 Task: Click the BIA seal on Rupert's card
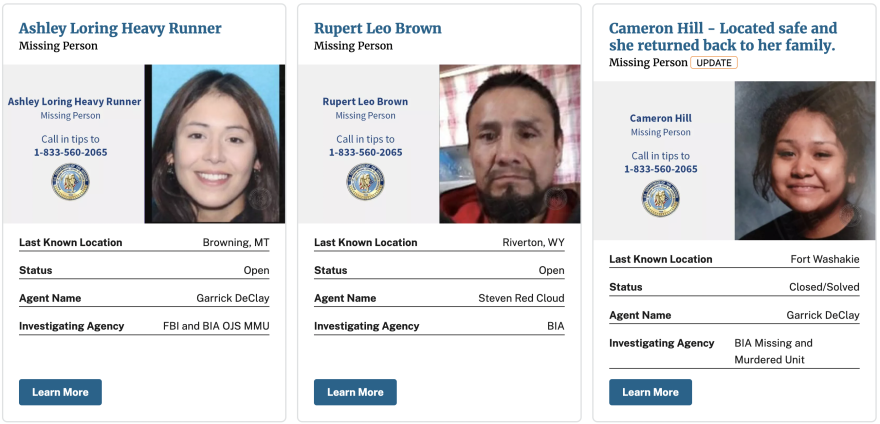coord(365,181)
